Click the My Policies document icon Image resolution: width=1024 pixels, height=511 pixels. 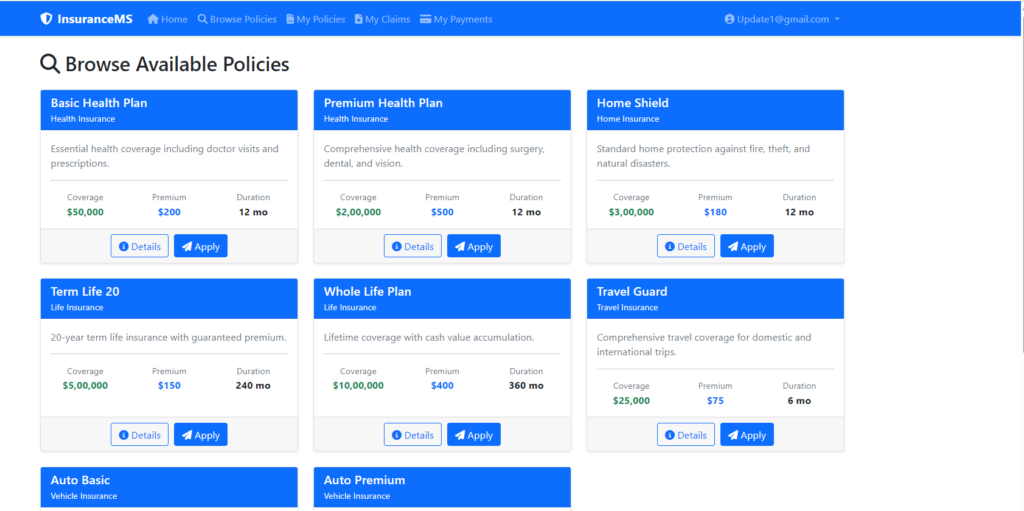(x=291, y=19)
